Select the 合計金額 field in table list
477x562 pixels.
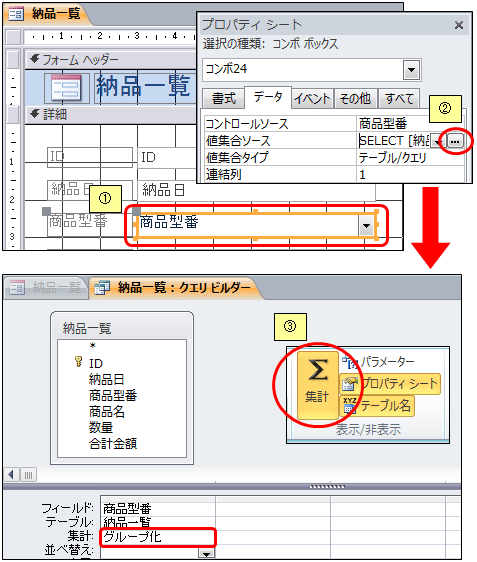(x=113, y=444)
